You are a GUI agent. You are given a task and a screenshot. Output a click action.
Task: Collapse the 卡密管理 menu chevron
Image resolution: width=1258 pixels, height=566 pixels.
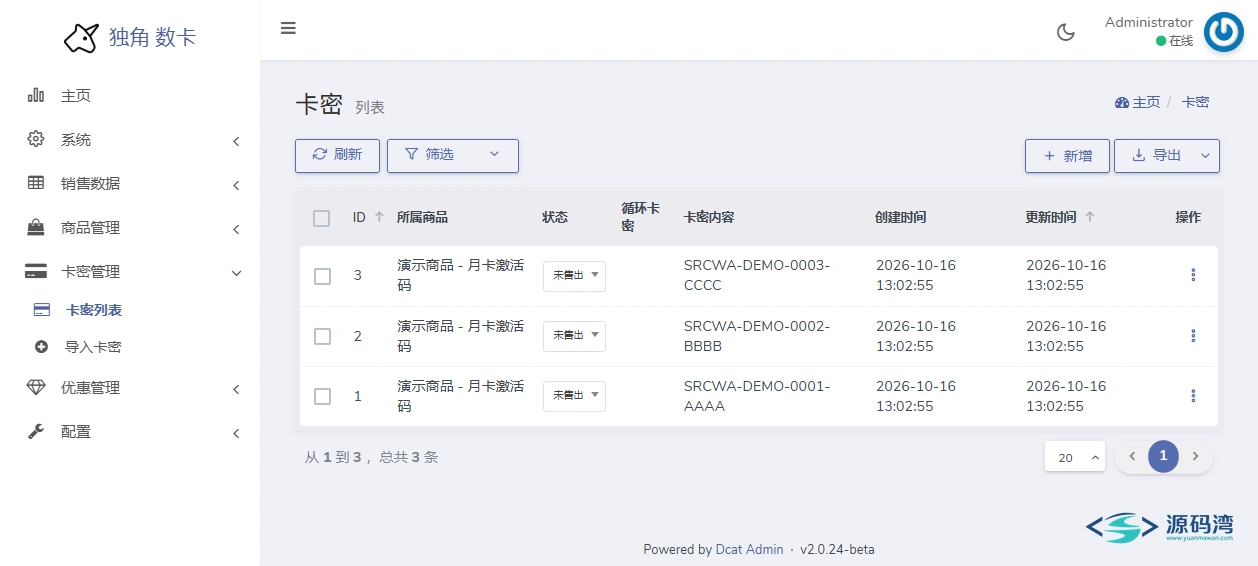click(x=236, y=272)
